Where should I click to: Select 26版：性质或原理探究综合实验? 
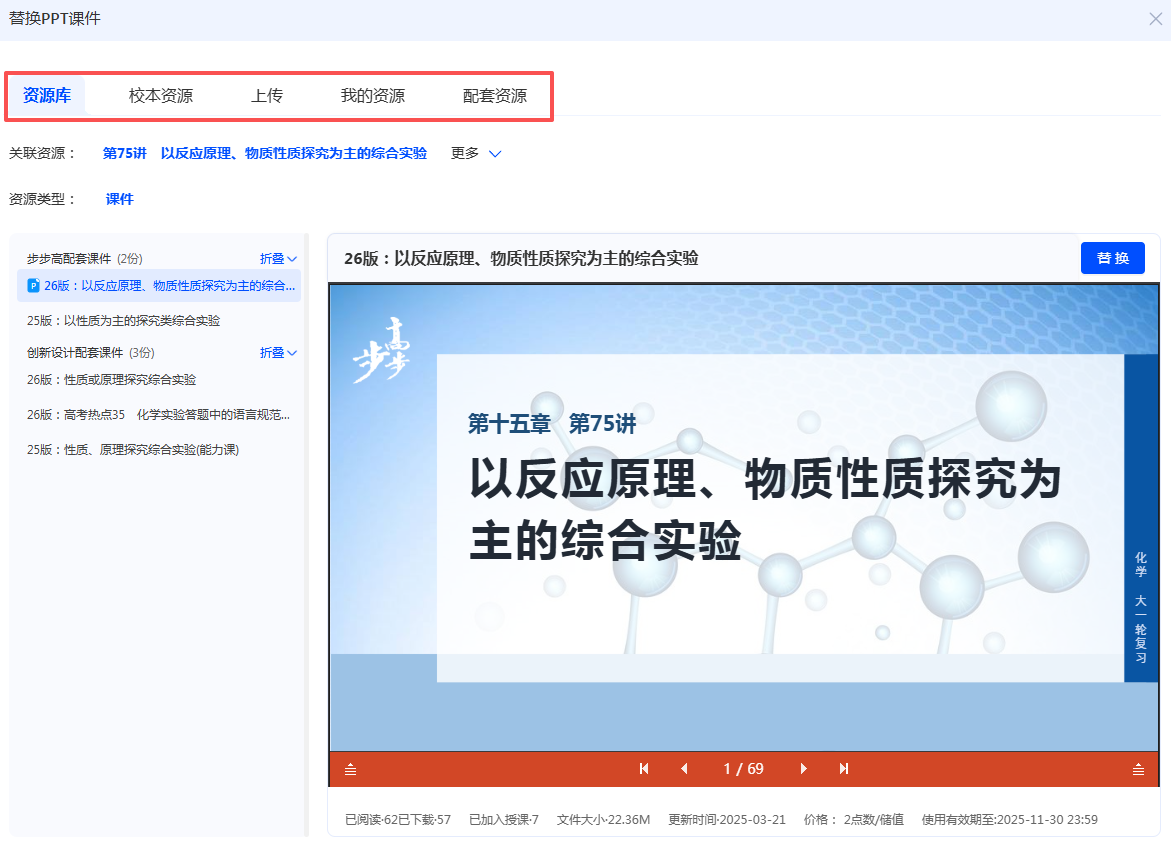tap(111, 379)
